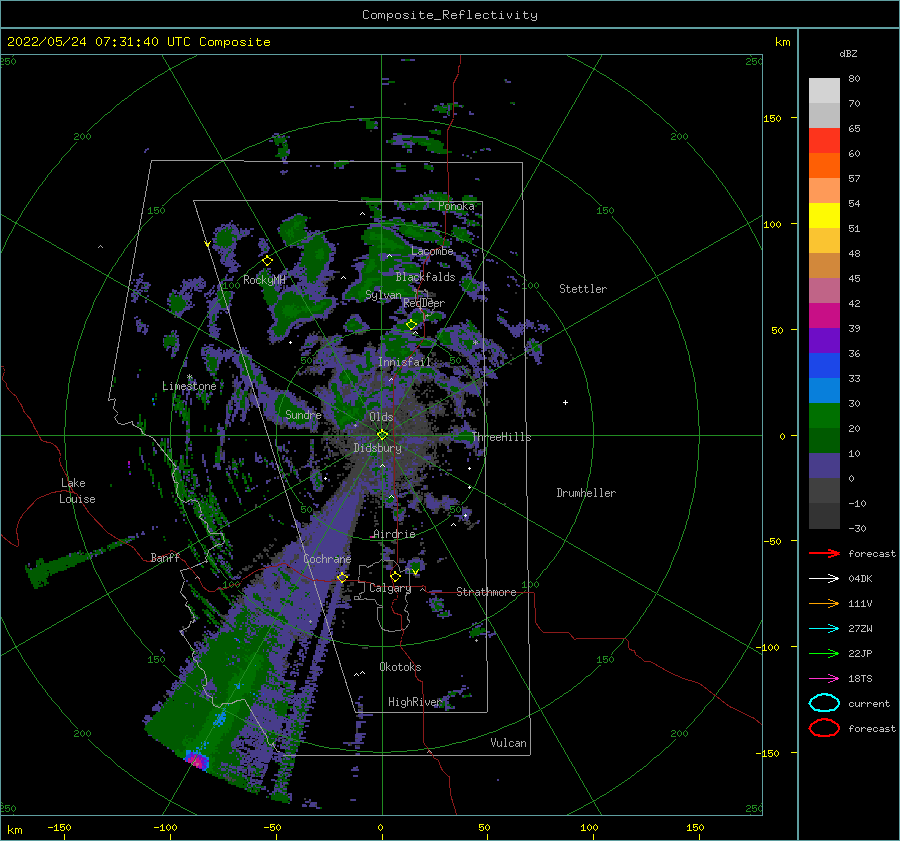Click the Banff label
The height and width of the screenshot is (841, 900).
point(165,557)
